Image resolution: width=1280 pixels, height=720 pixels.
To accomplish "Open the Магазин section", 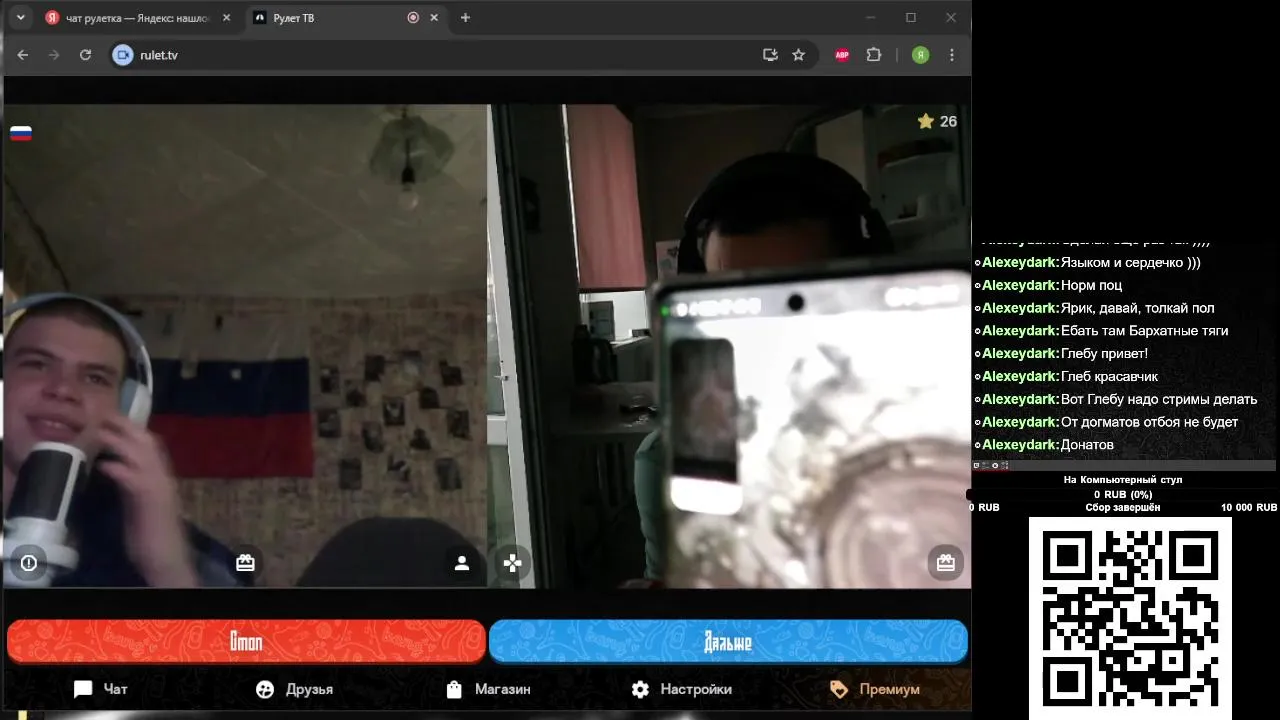I will pyautogui.click(x=487, y=689).
